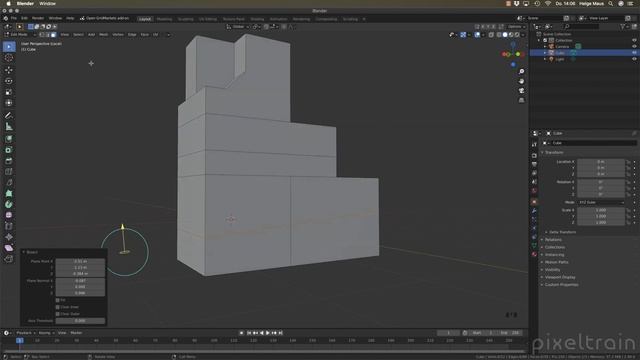
Task: Switch to the UV Editing workspace tab
Action: point(208,19)
